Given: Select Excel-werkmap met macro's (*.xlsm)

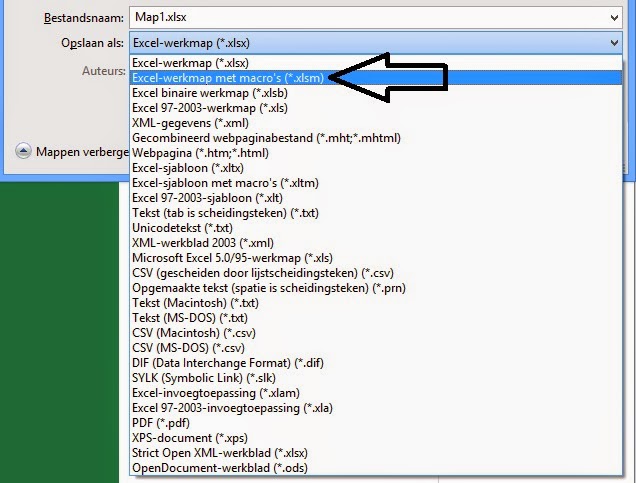Looking at the screenshot, I should click(x=376, y=77).
